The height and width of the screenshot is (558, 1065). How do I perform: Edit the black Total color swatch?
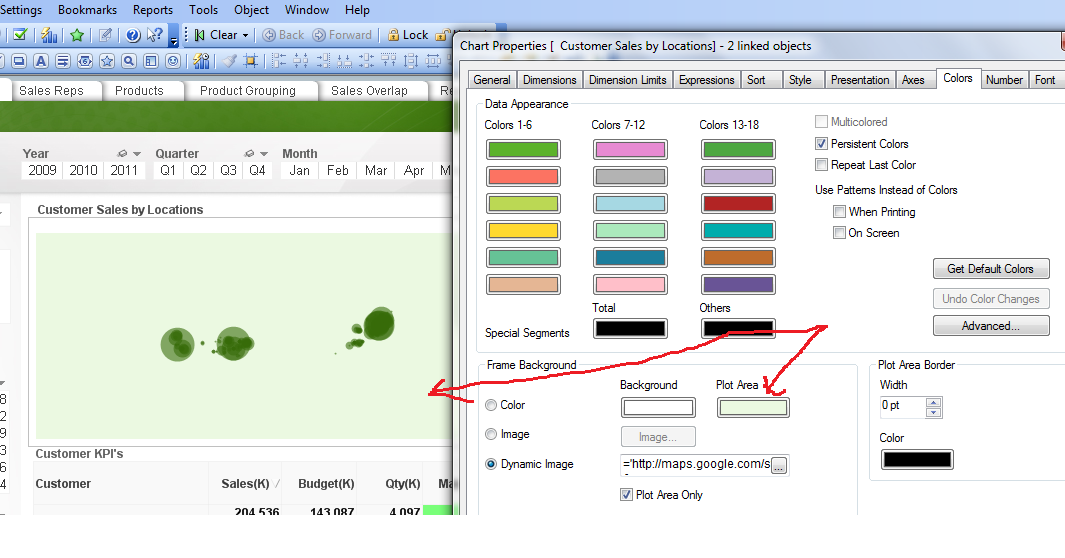(630, 329)
